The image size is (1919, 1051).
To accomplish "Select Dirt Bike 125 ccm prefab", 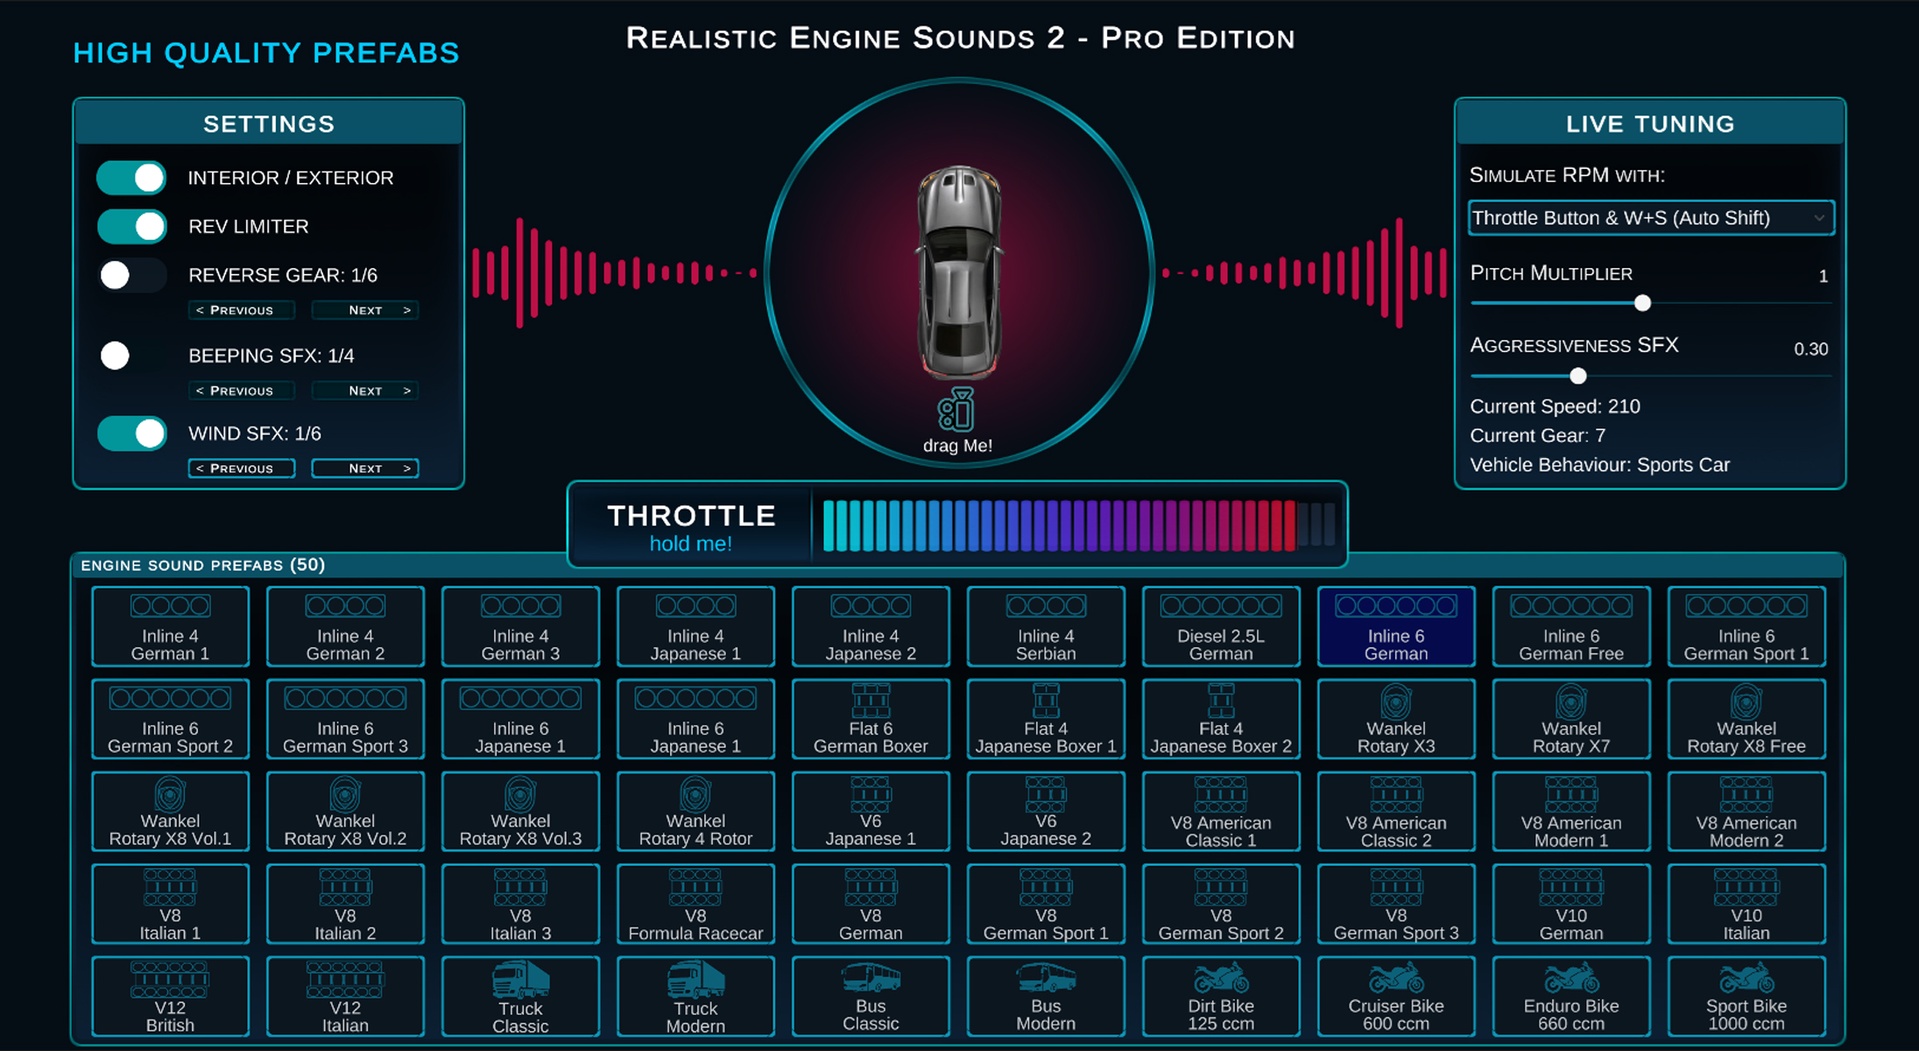I will point(1221,996).
